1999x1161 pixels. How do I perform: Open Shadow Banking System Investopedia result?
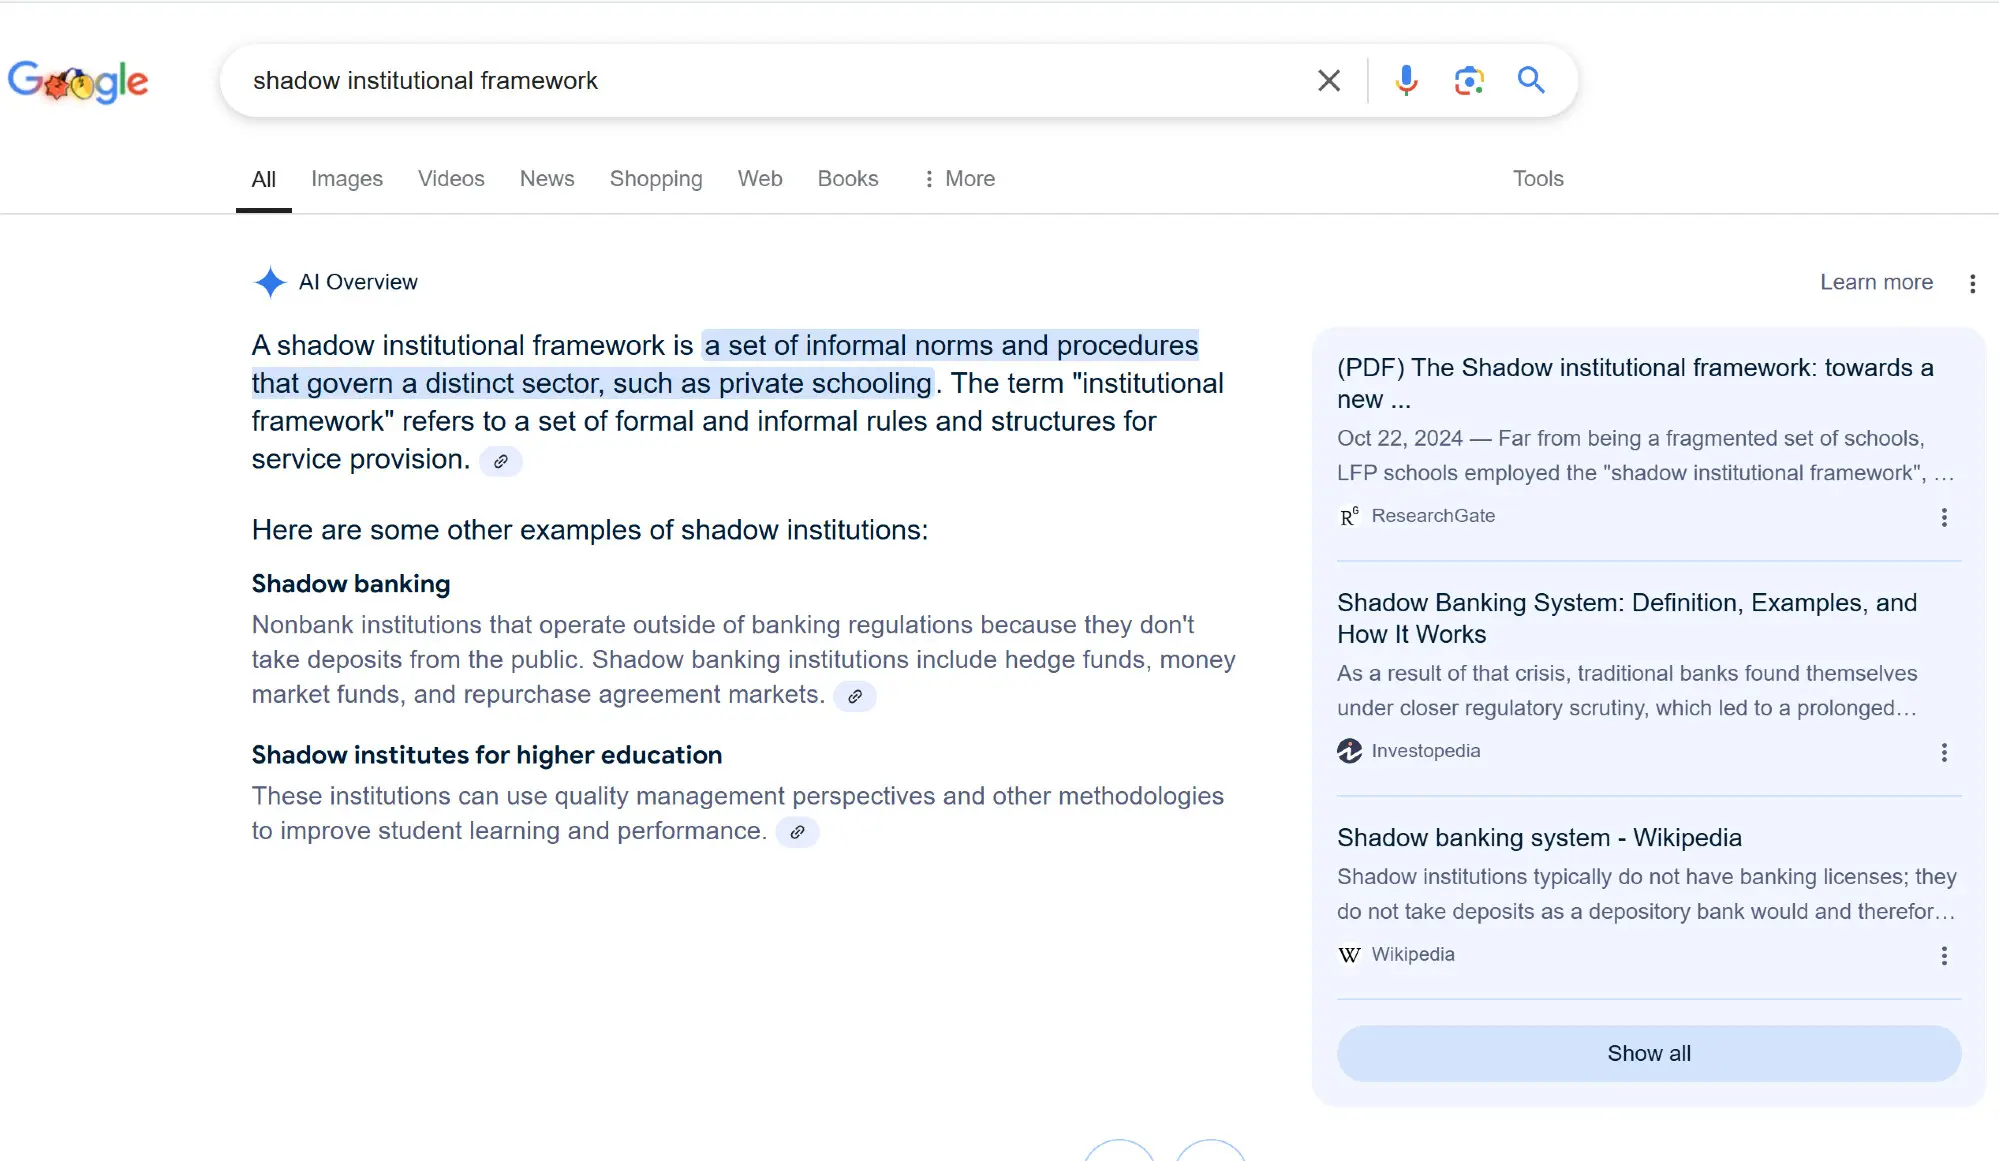pos(1627,618)
